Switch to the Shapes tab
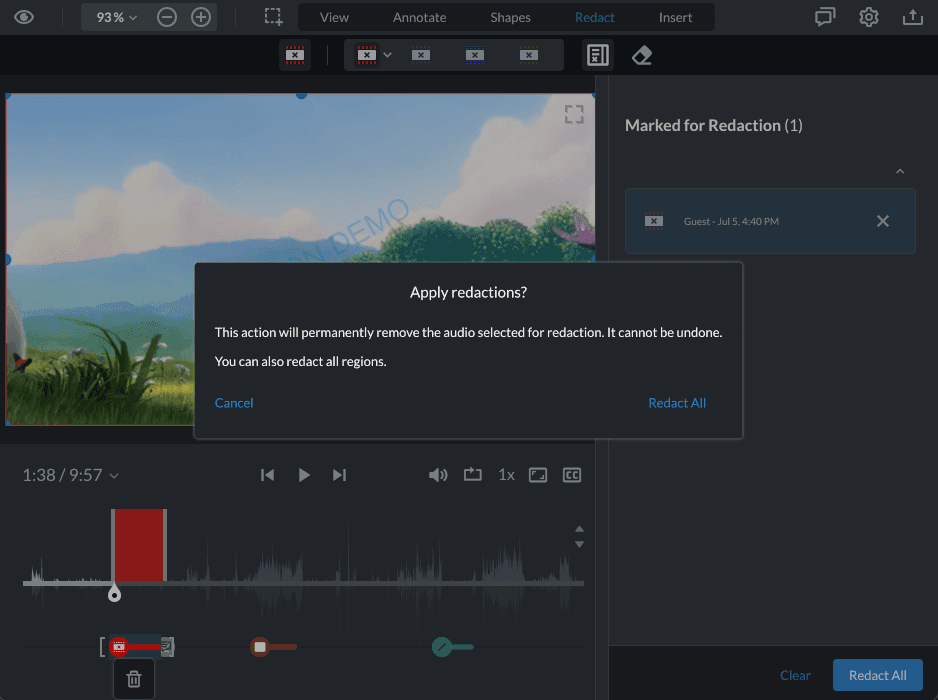This screenshot has height=700, width=938. pyautogui.click(x=510, y=17)
